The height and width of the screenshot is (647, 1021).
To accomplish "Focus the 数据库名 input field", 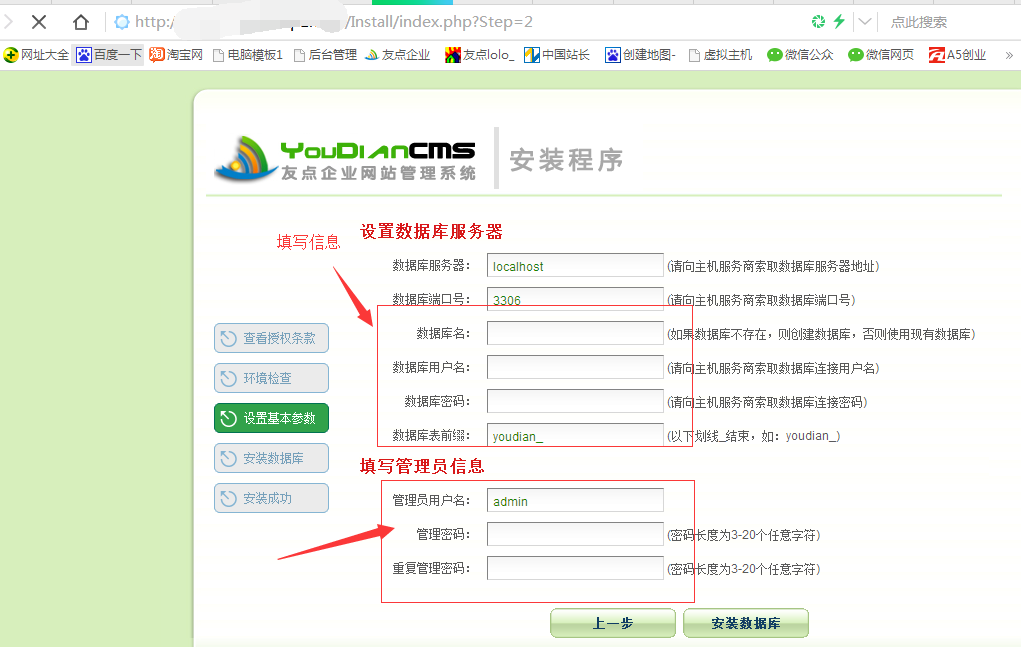I will (575, 333).
